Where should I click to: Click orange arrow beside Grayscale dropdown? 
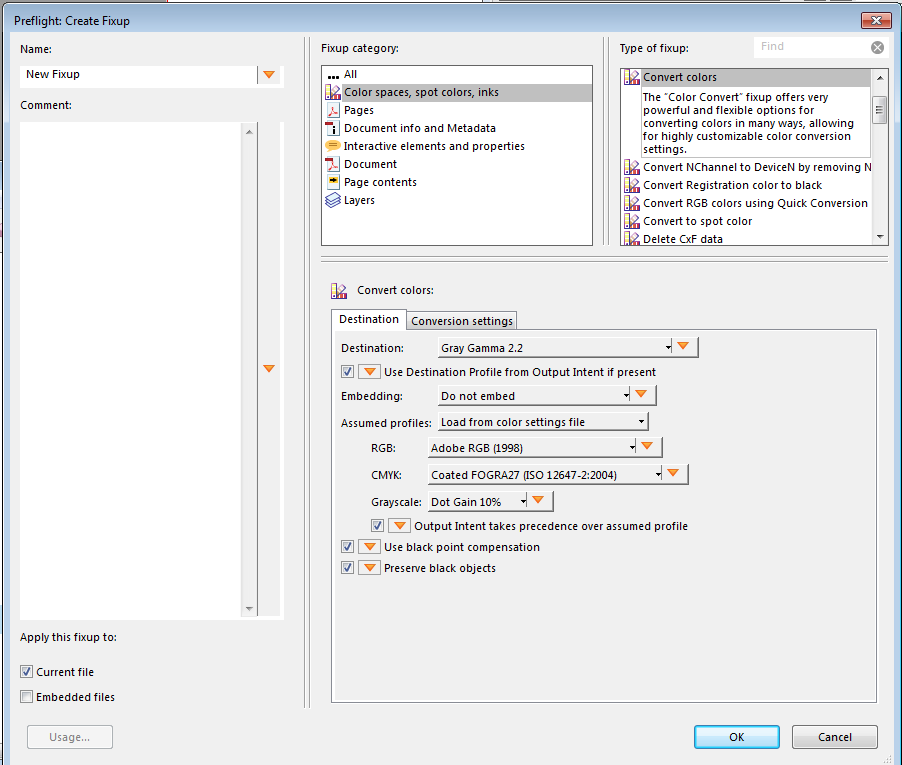(x=538, y=500)
